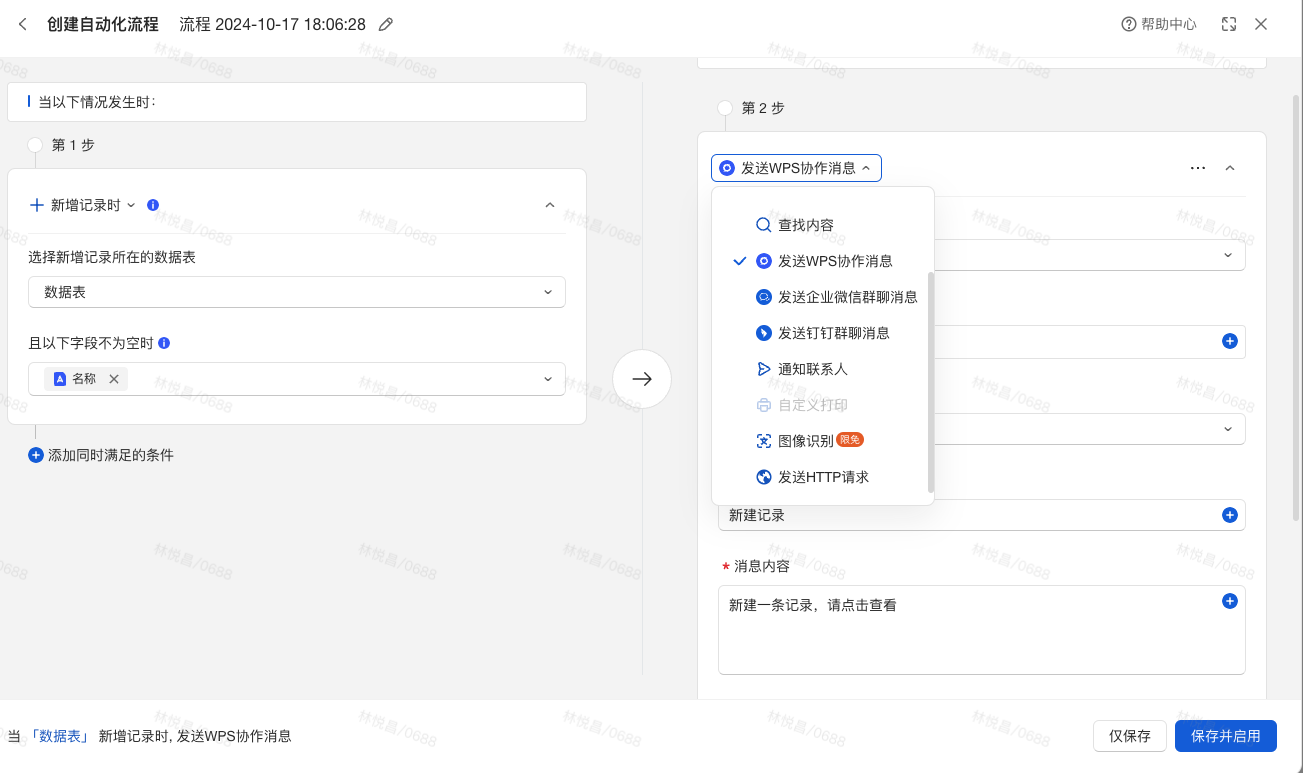Collapse the step 1 card chevron
The height and width of the screenshot is (773, 1303).
click(x=549, y=205)
